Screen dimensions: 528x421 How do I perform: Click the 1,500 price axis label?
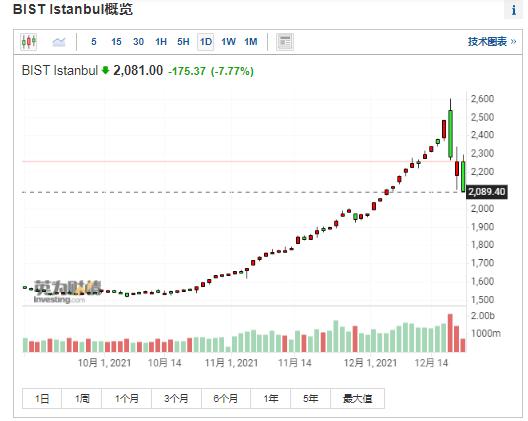[482, 299]
